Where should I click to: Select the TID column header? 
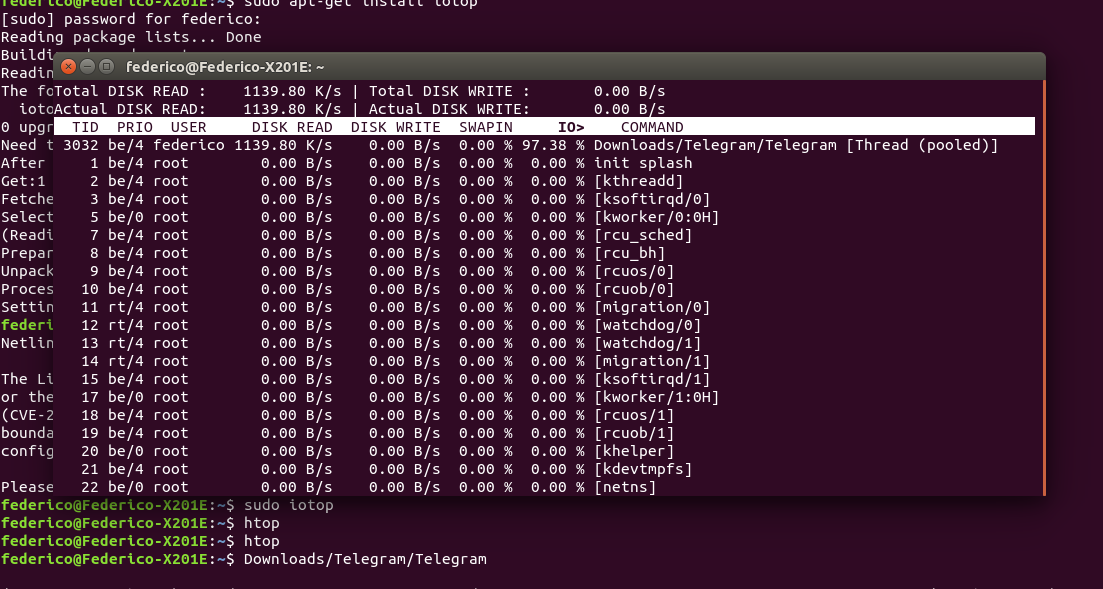pyautogui.click(x=85, y=127)
